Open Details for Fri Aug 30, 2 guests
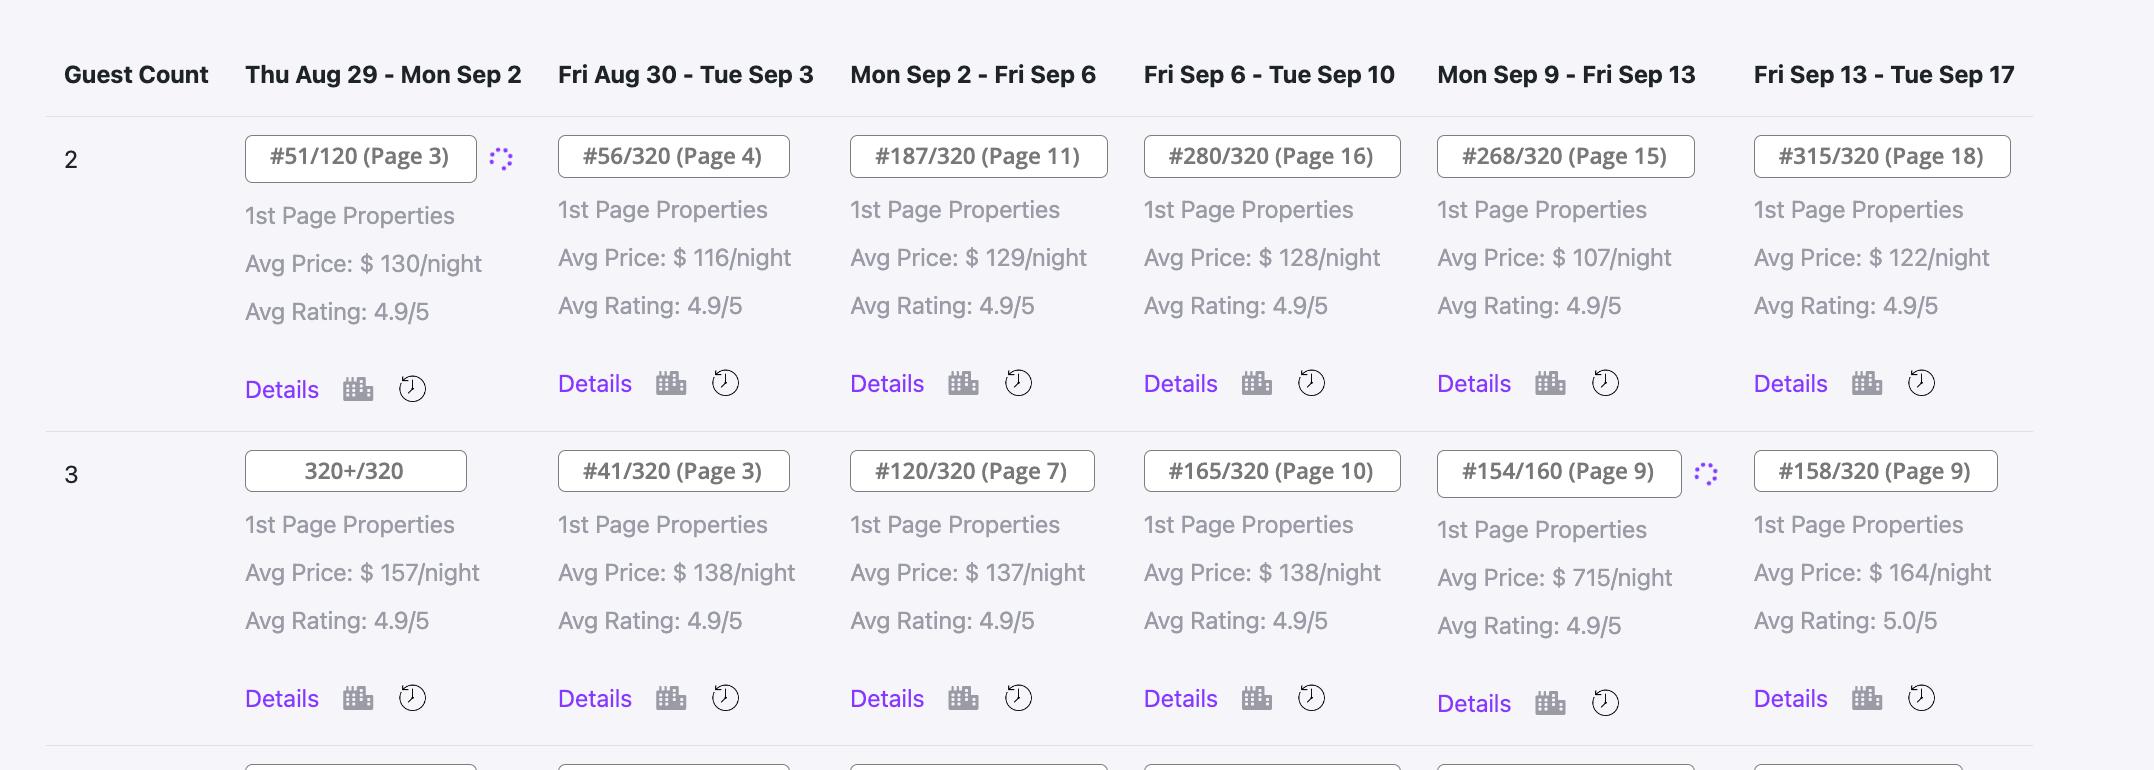2154x770 pixels. pos(595,384)
